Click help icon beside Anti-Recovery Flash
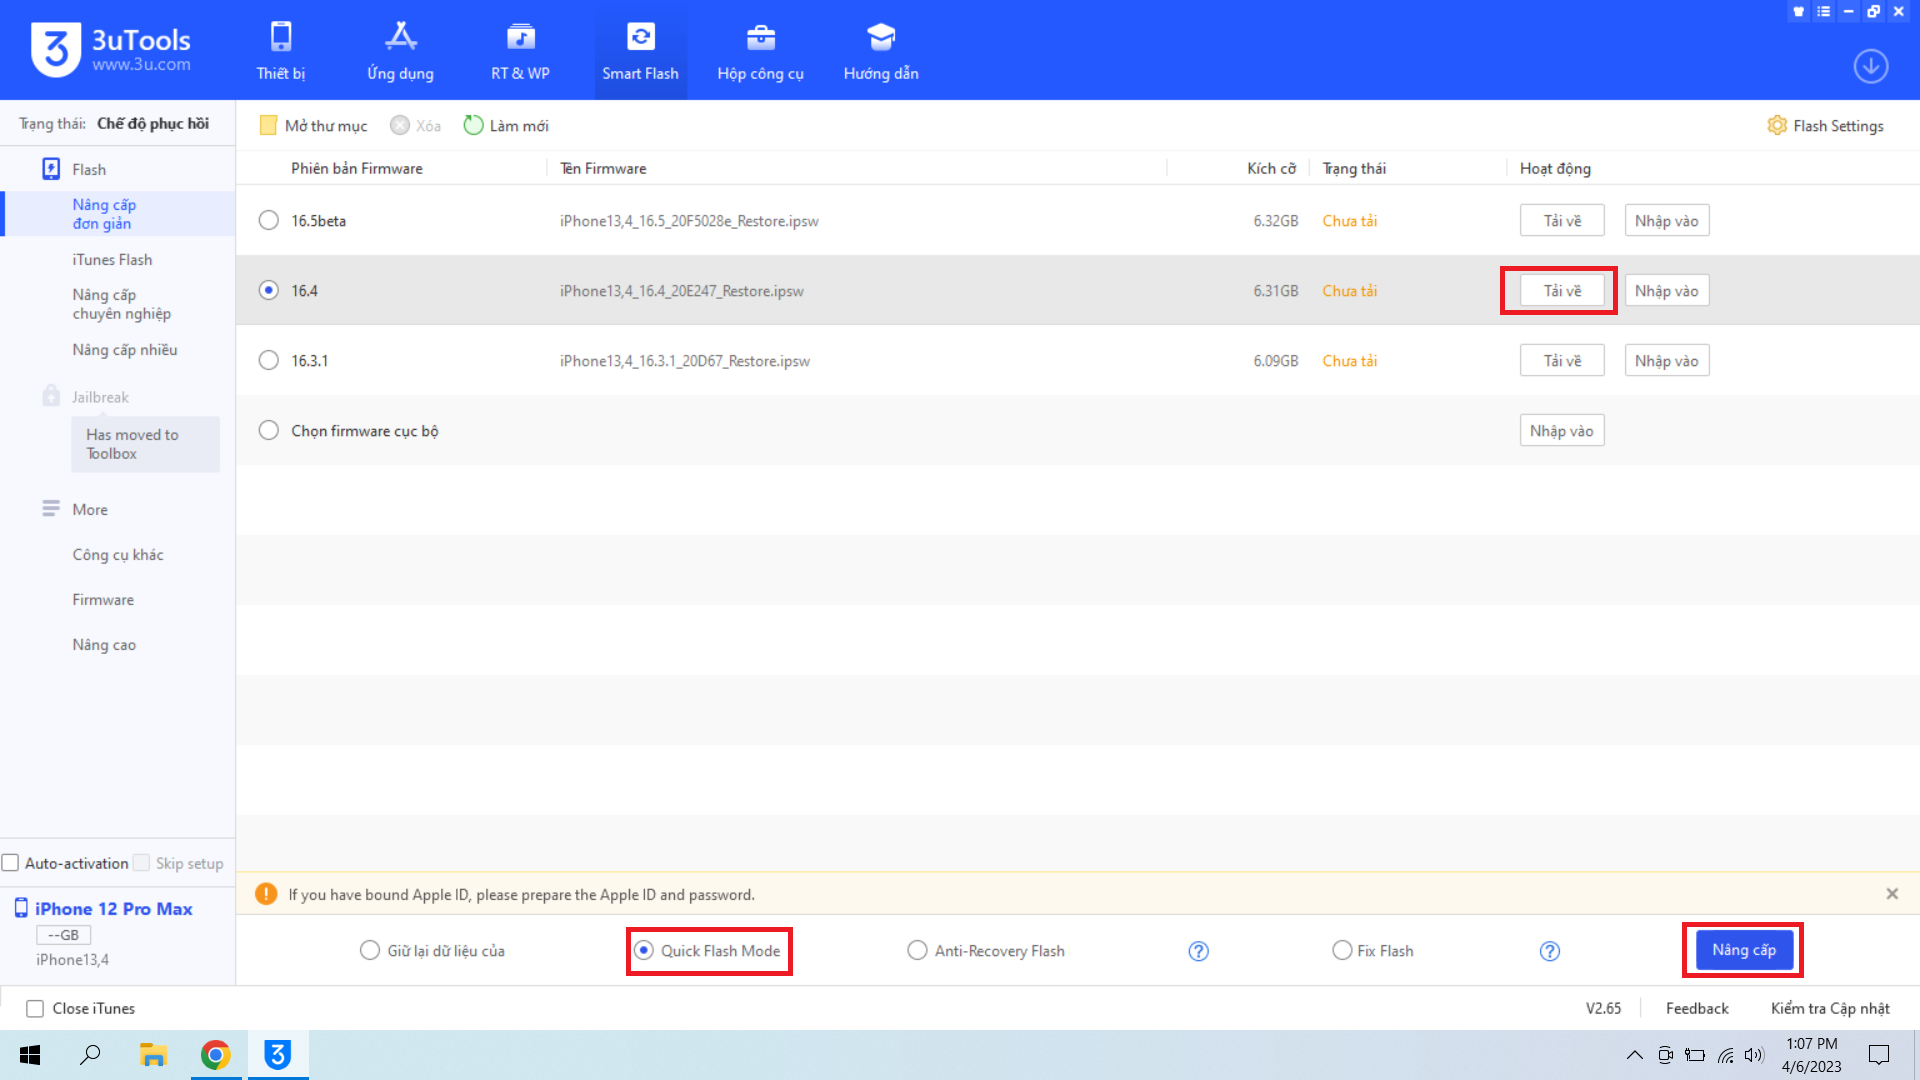Viewport: 1920px width, 1080px height. pos(1198,951)
